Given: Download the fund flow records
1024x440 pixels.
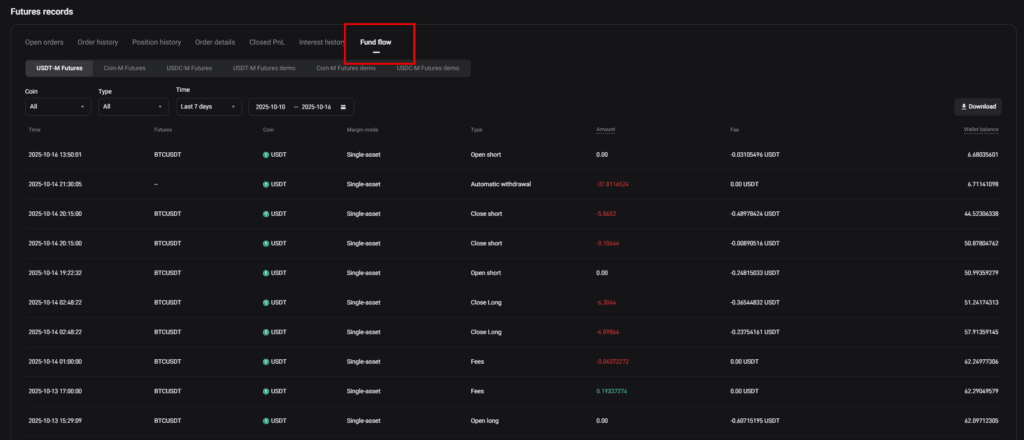Looking at the screenshot, I should [977, 106].
